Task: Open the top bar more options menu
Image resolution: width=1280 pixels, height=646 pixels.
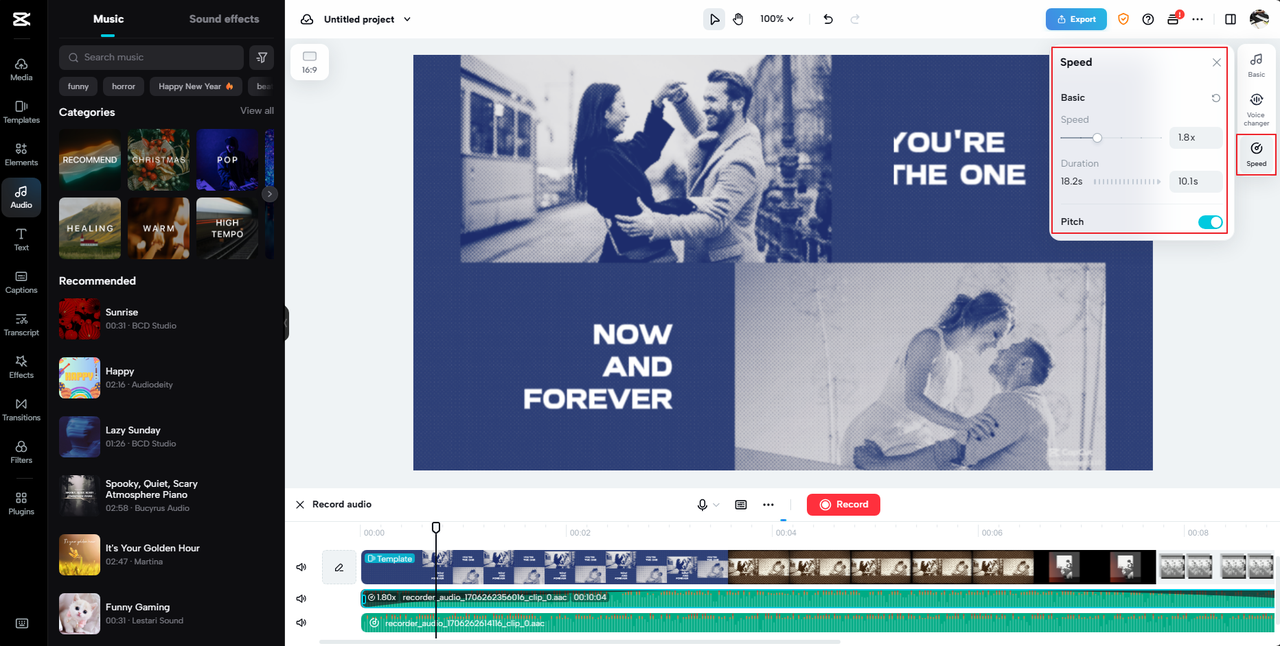Action: click(1198, 19)
